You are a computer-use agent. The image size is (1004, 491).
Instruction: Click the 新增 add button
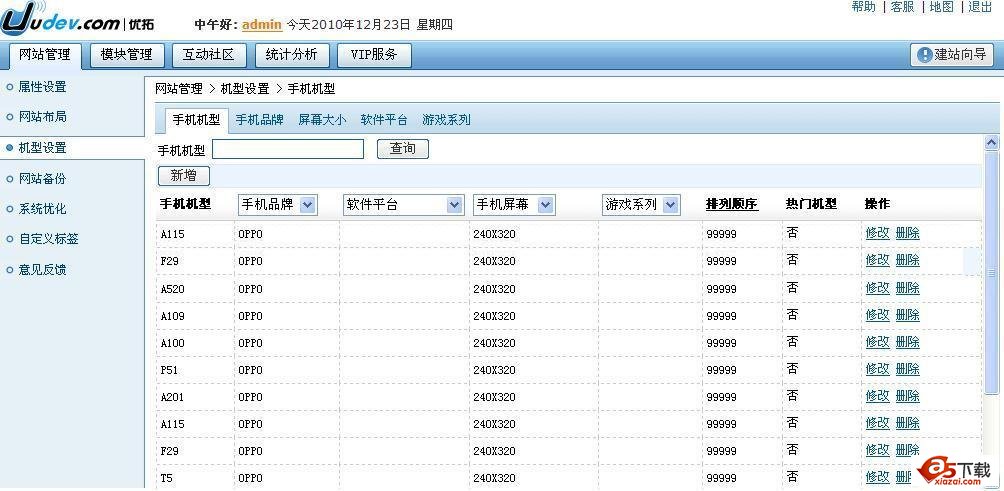pyautogui.click(x=184, y=175)
